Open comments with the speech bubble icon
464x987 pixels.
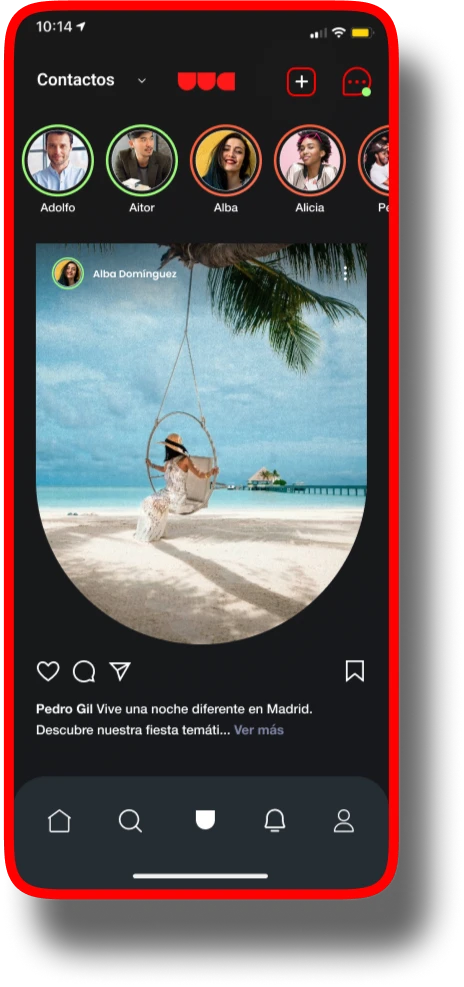click(84, 671)
